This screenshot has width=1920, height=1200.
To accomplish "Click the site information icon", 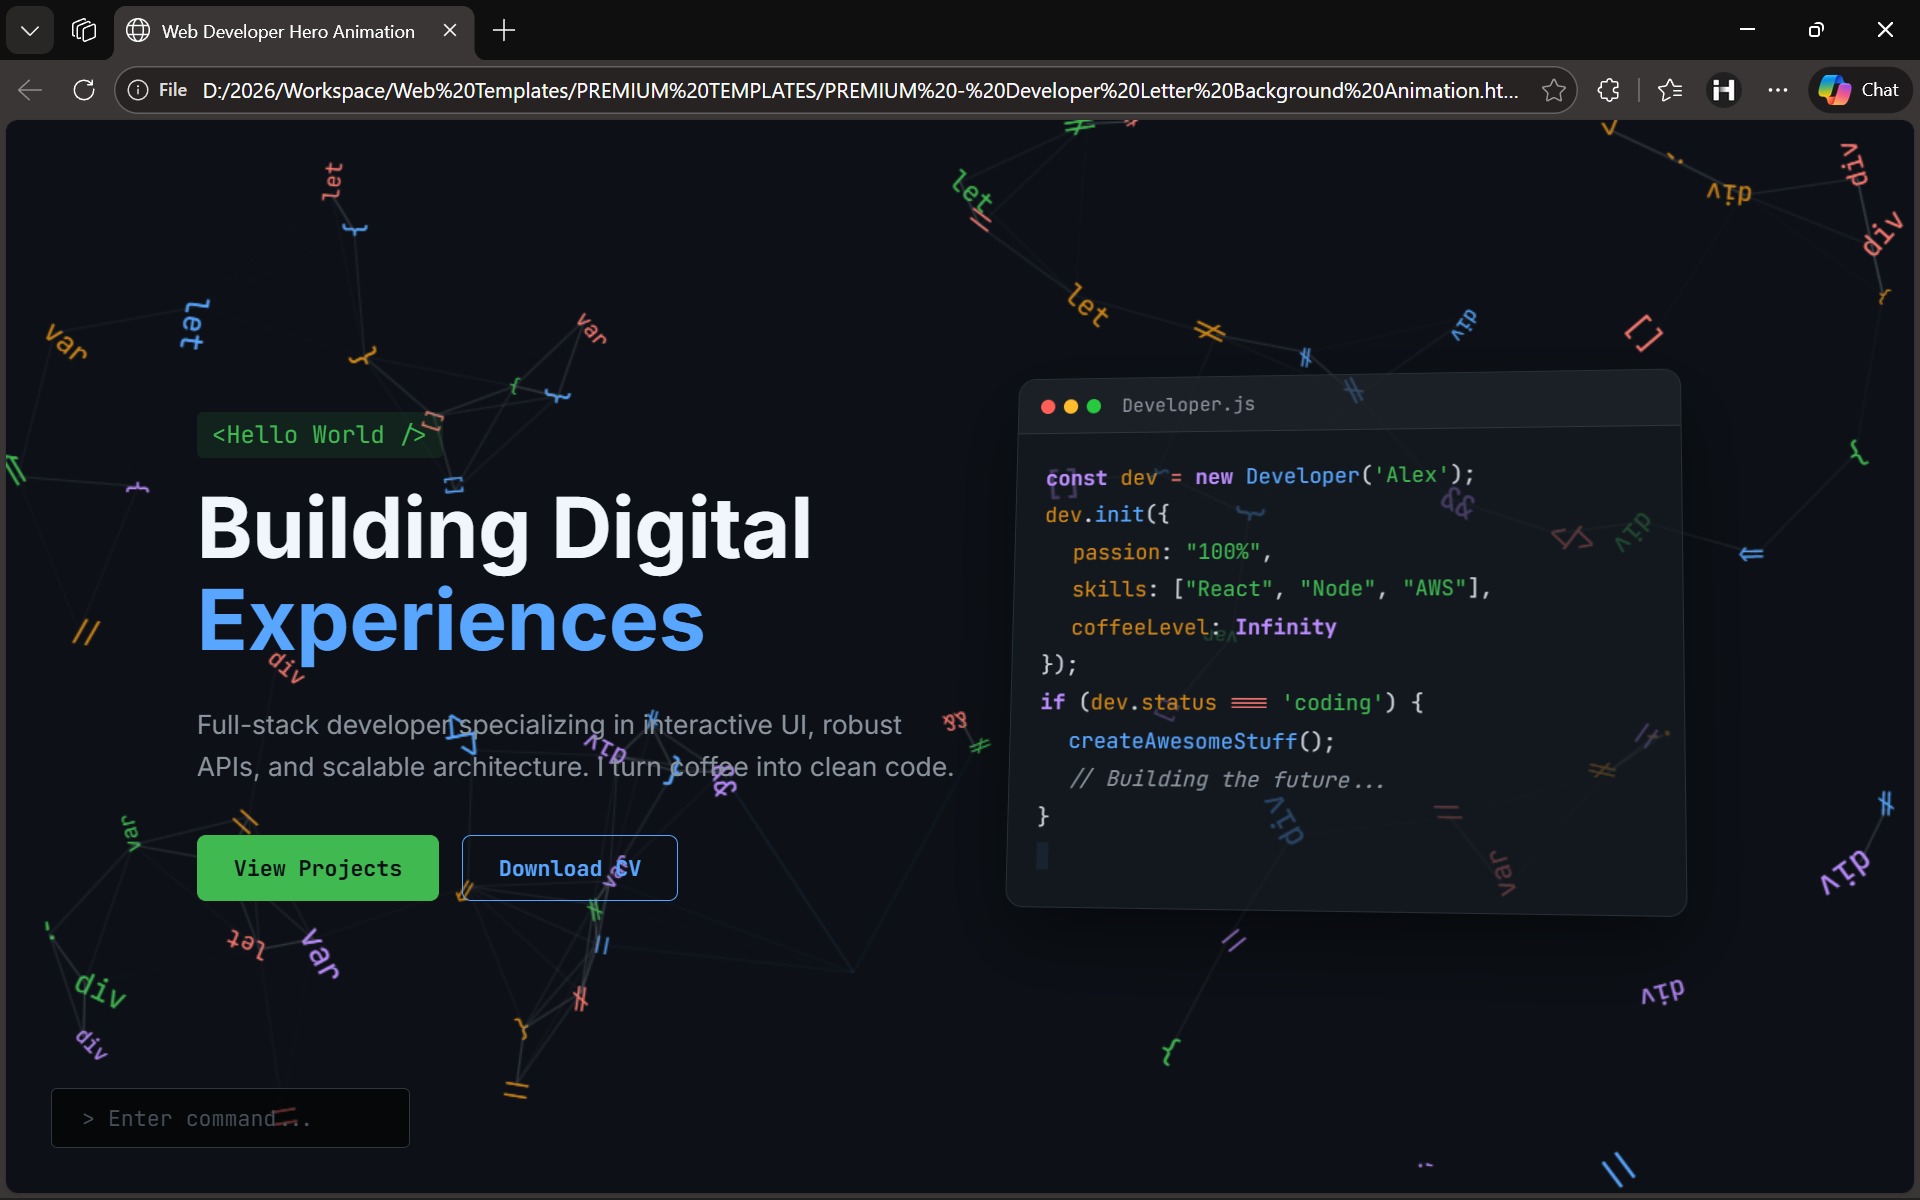I will click(x=138, y=90).
